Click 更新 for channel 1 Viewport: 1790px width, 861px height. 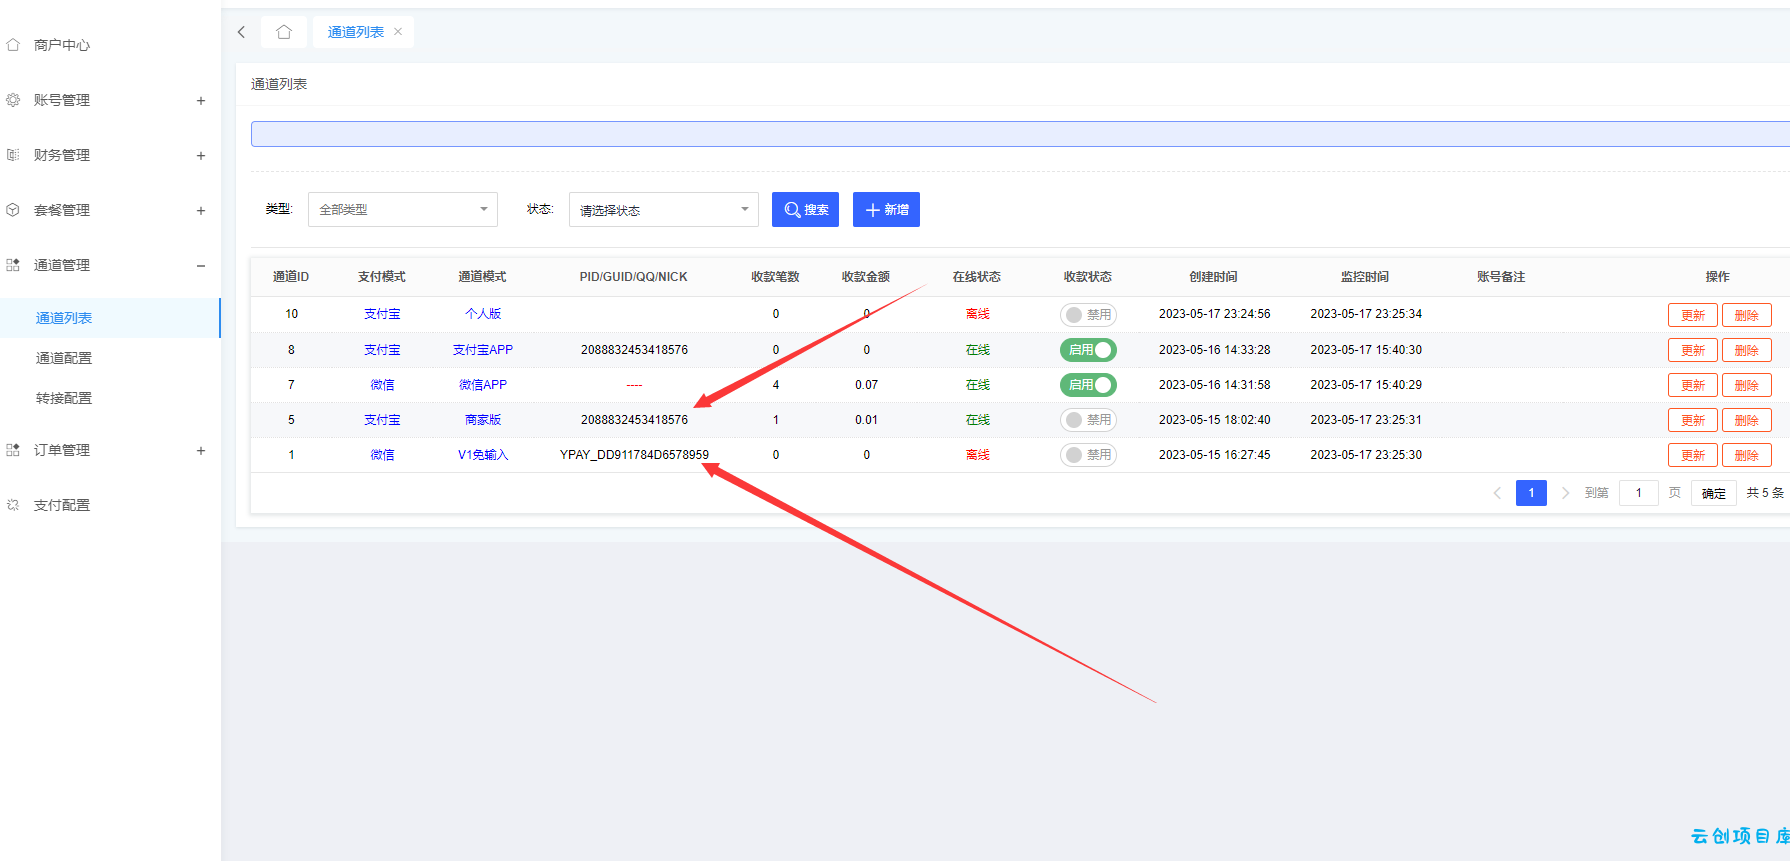point(1693,455)
